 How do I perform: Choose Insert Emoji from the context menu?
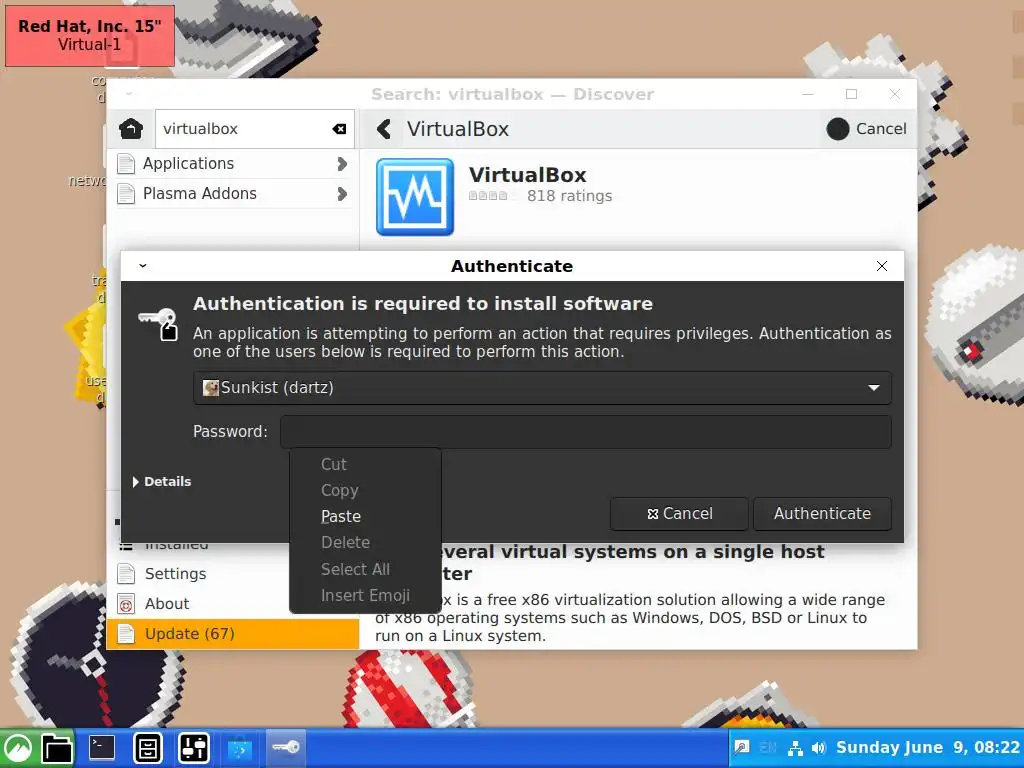(x=365, y=596)
